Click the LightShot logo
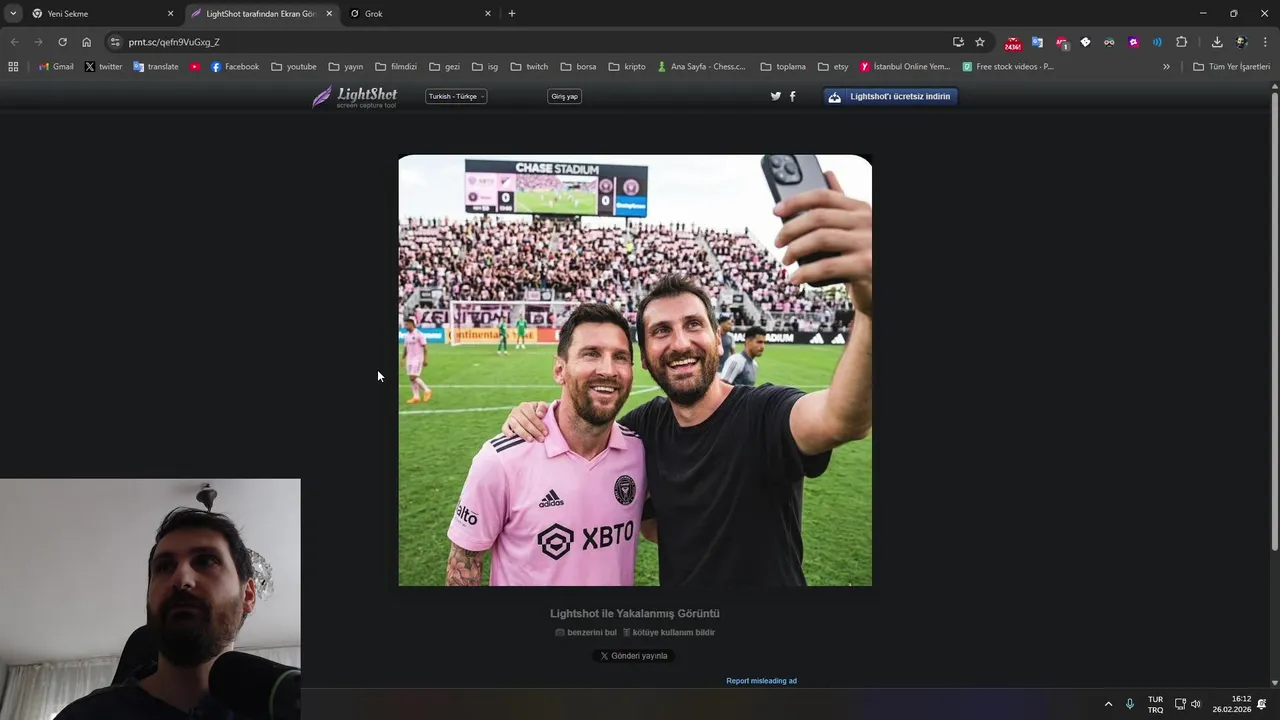 pyautogui.click(x=355, y=96)
